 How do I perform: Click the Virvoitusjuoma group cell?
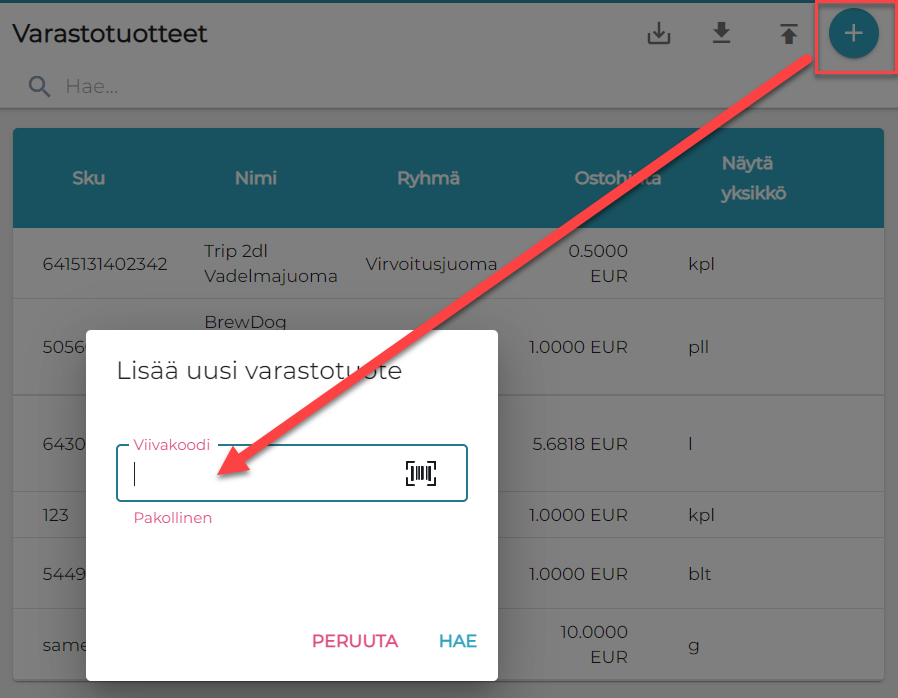[431, 264]
